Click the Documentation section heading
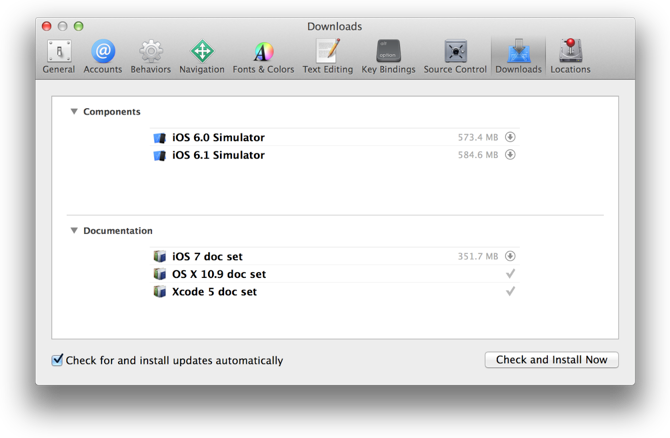Viewport: 670px width, 438px height. (x=118, y=231)
